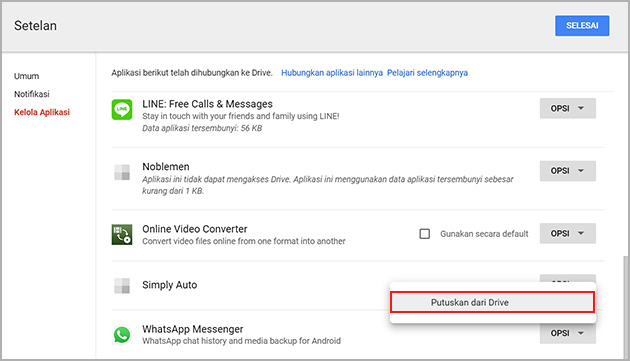Open 'Hubungkan aplikasi lainnya' link
This screenshot has height=361, width=630.
332,73
